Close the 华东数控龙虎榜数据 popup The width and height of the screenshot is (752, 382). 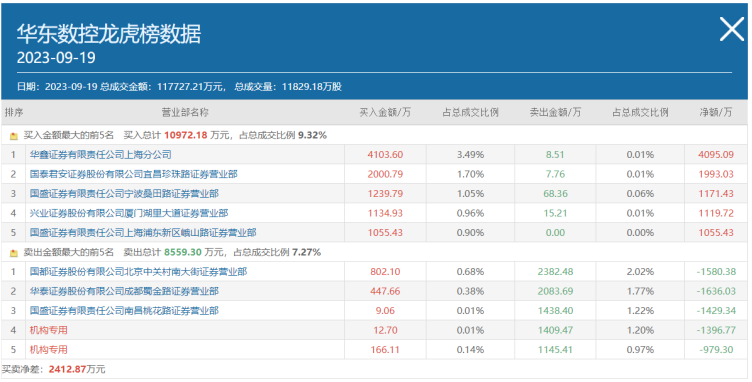(x=732, y=29)
